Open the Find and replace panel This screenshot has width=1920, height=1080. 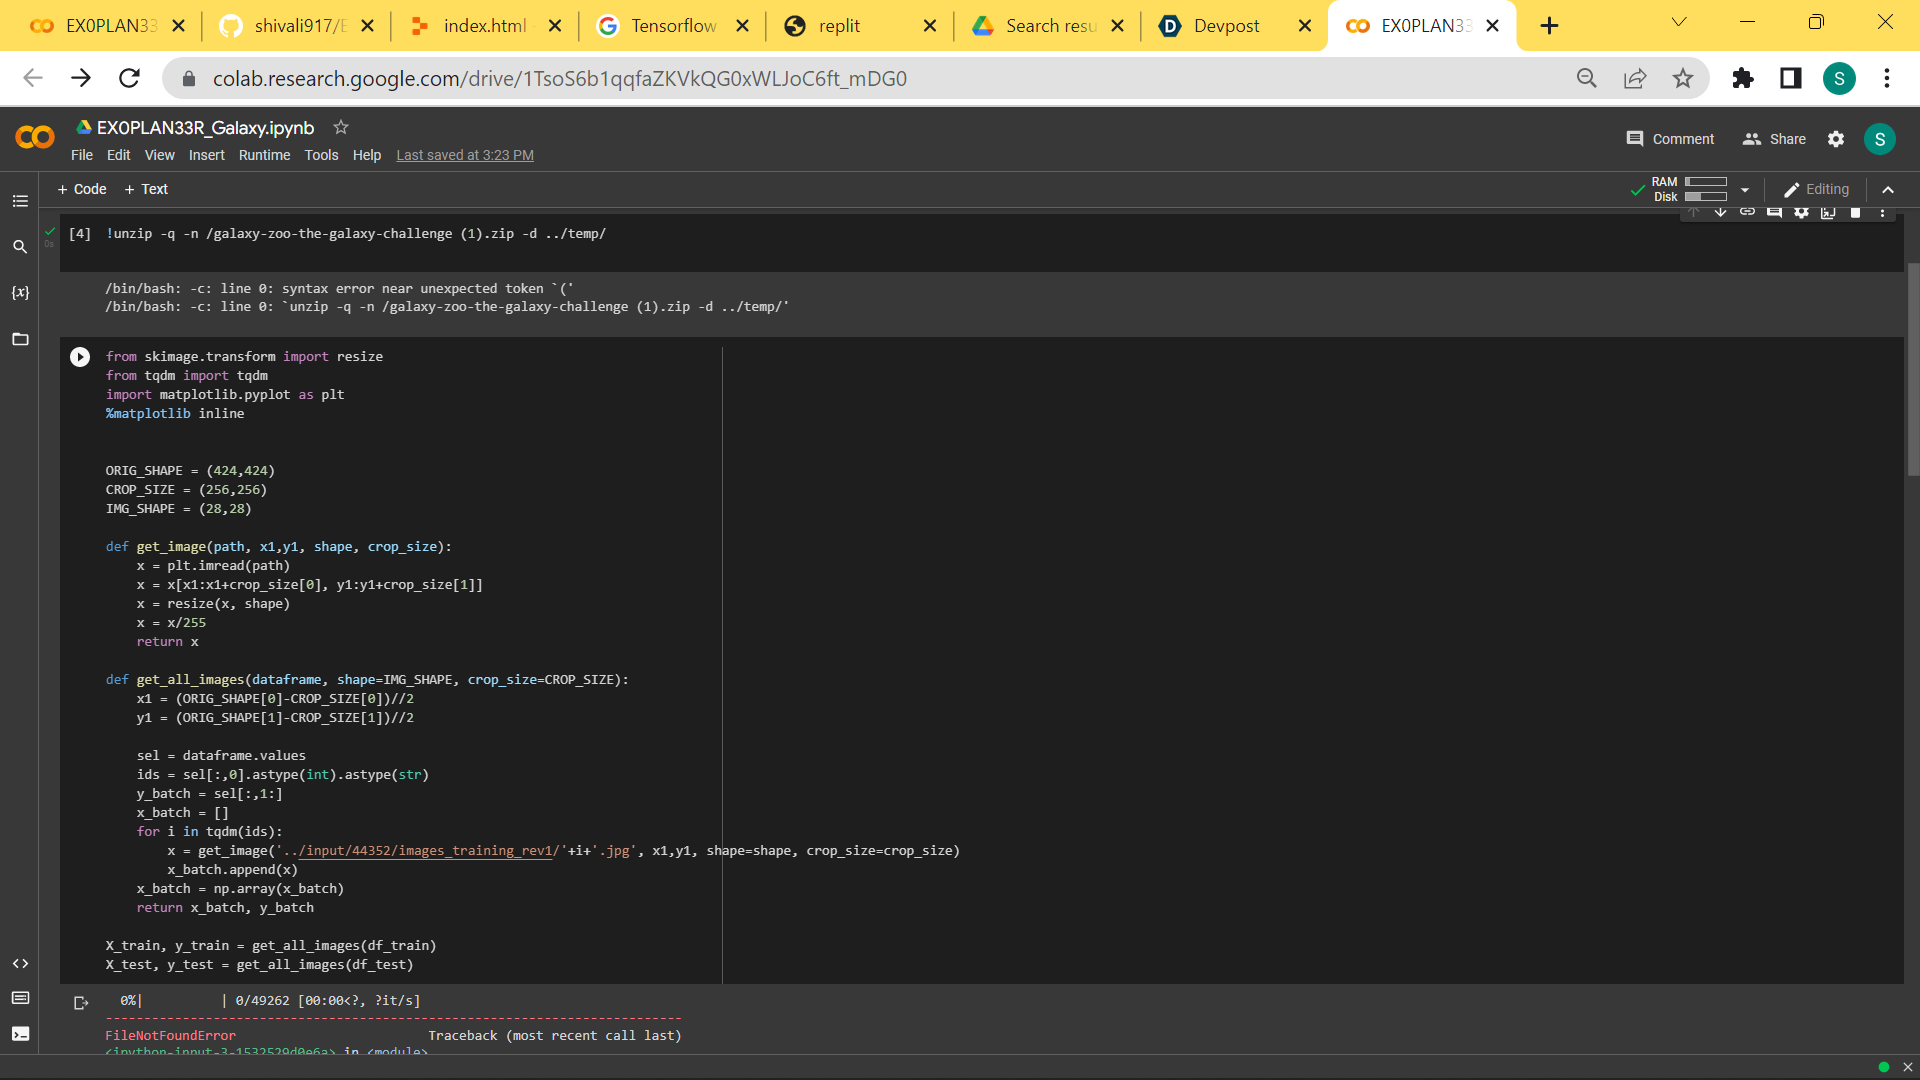tap(20, 246)
